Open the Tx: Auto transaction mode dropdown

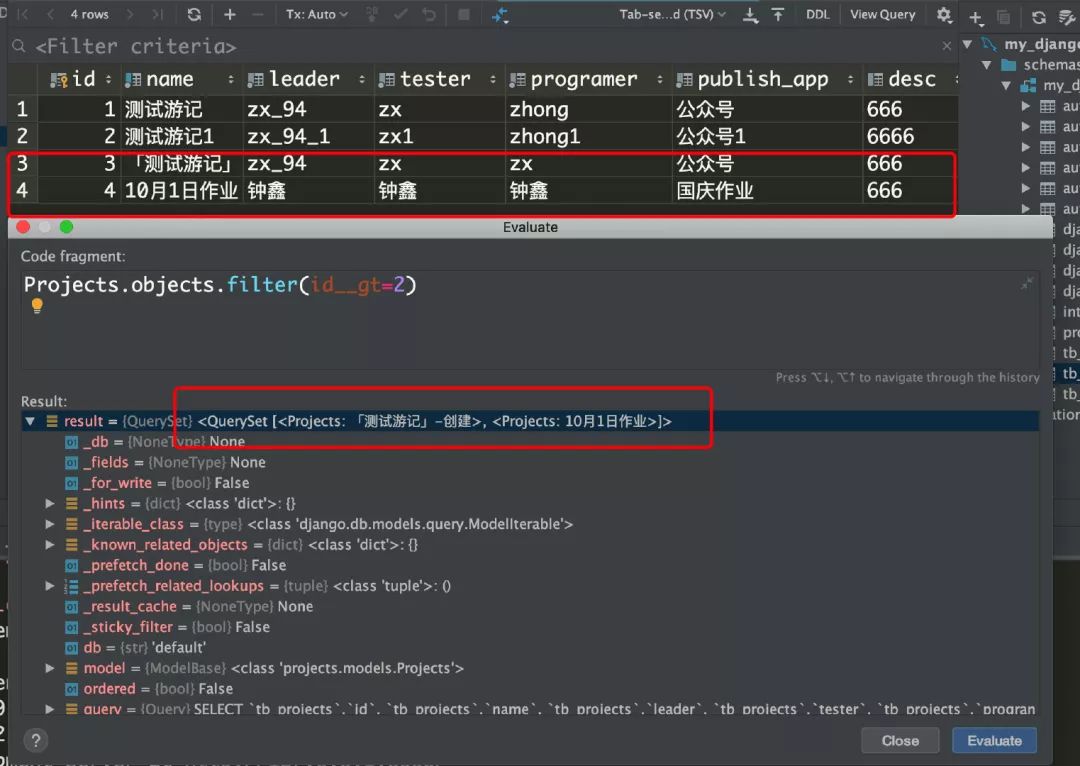pyautogui.click(x=317, y=14)
